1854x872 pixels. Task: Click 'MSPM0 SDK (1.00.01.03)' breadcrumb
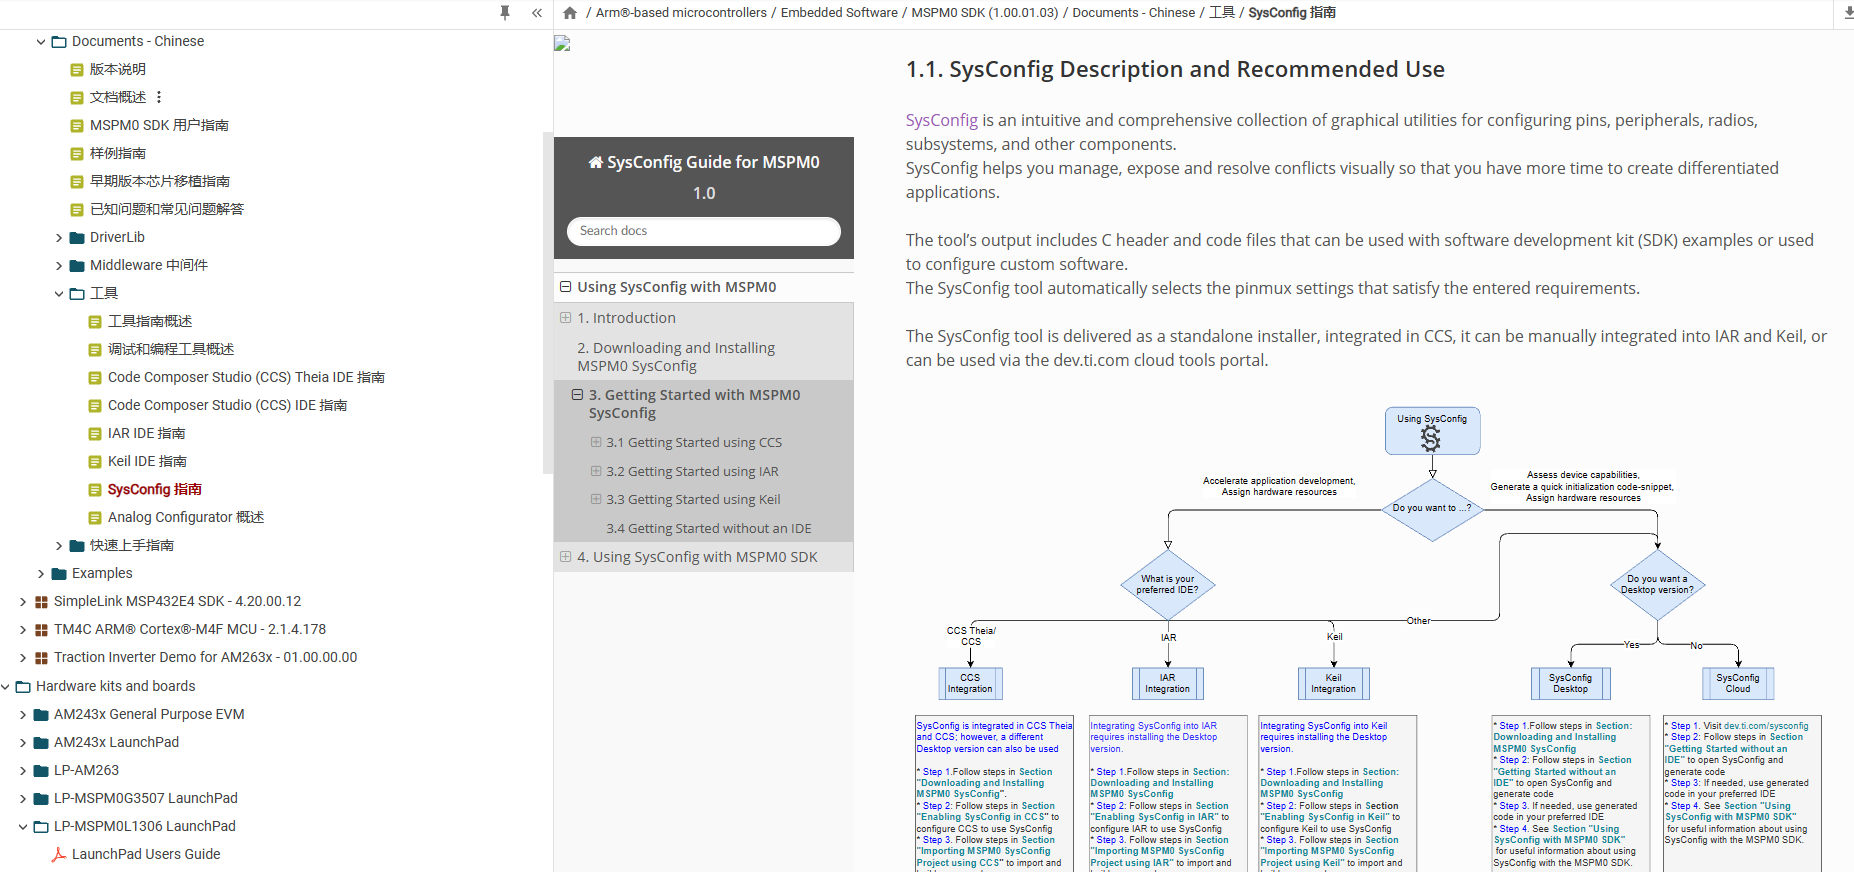(984, 13)
